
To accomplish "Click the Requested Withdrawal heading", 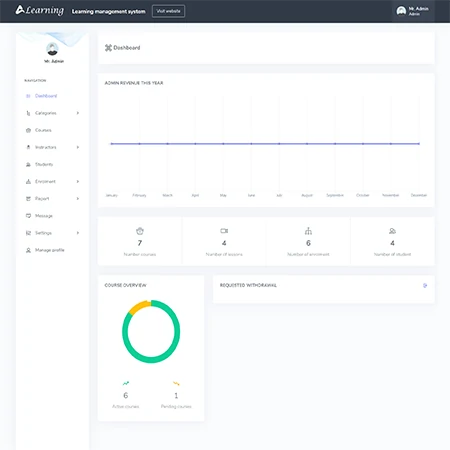I will click(248, 285).
